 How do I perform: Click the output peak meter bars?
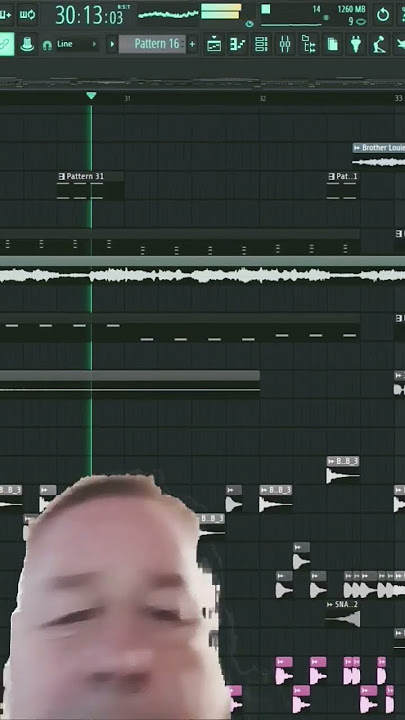point(221,11)
